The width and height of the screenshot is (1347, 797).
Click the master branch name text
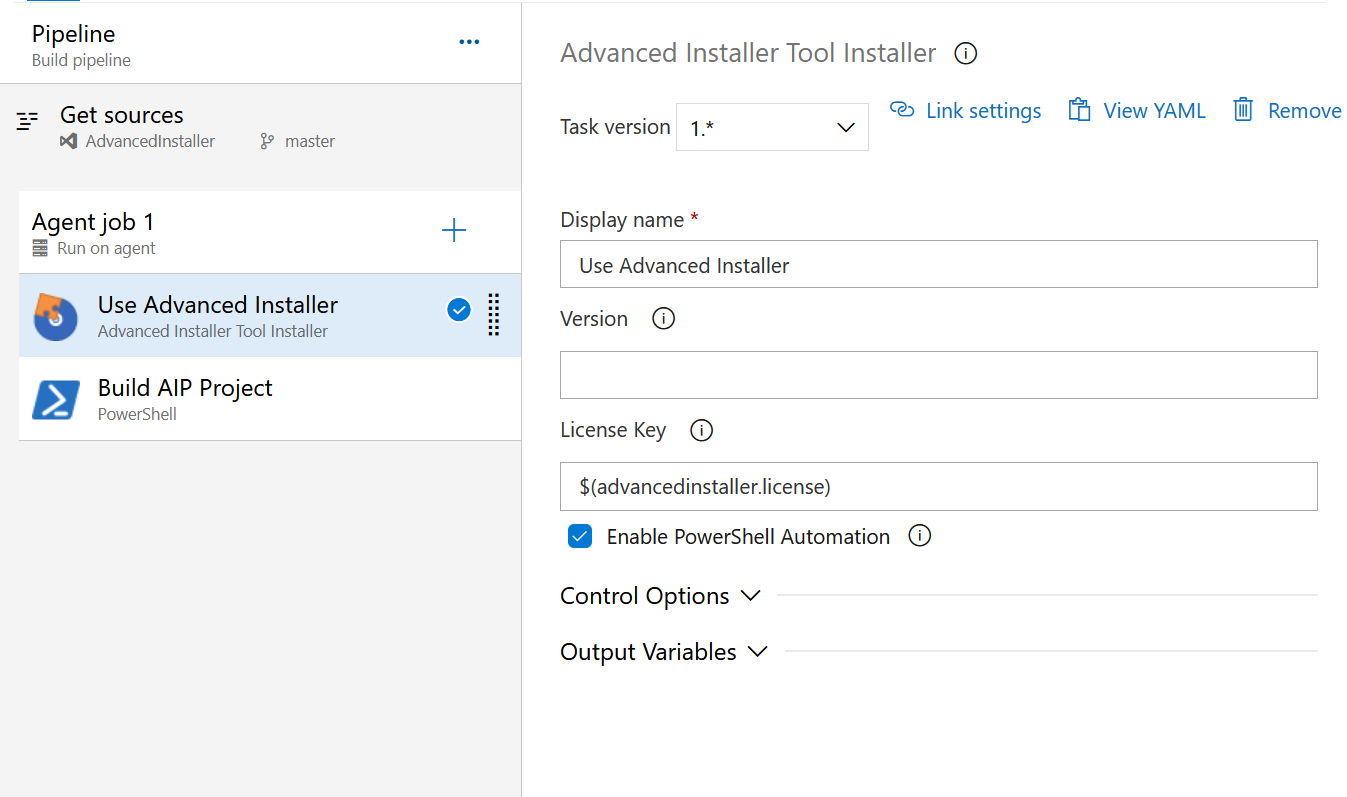310,141
